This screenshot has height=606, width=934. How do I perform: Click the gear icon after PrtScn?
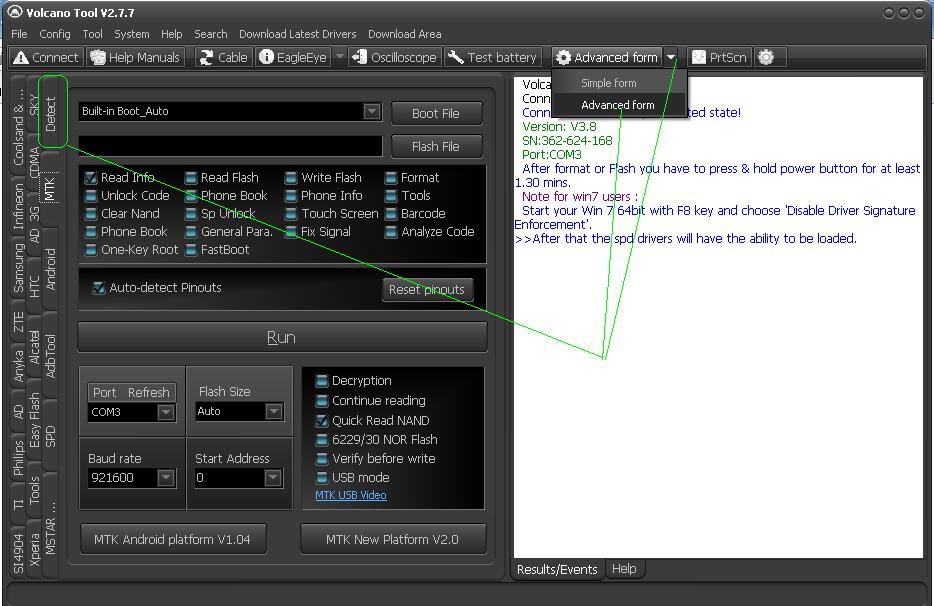(x=766, y=57)
